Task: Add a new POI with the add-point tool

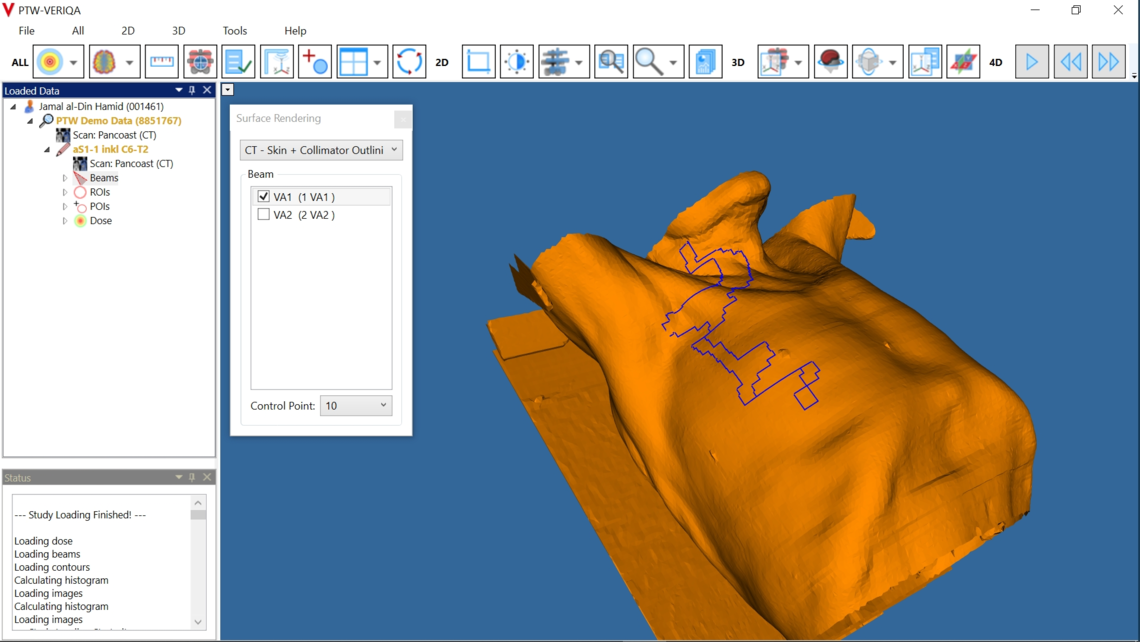Action: [315, 61]
